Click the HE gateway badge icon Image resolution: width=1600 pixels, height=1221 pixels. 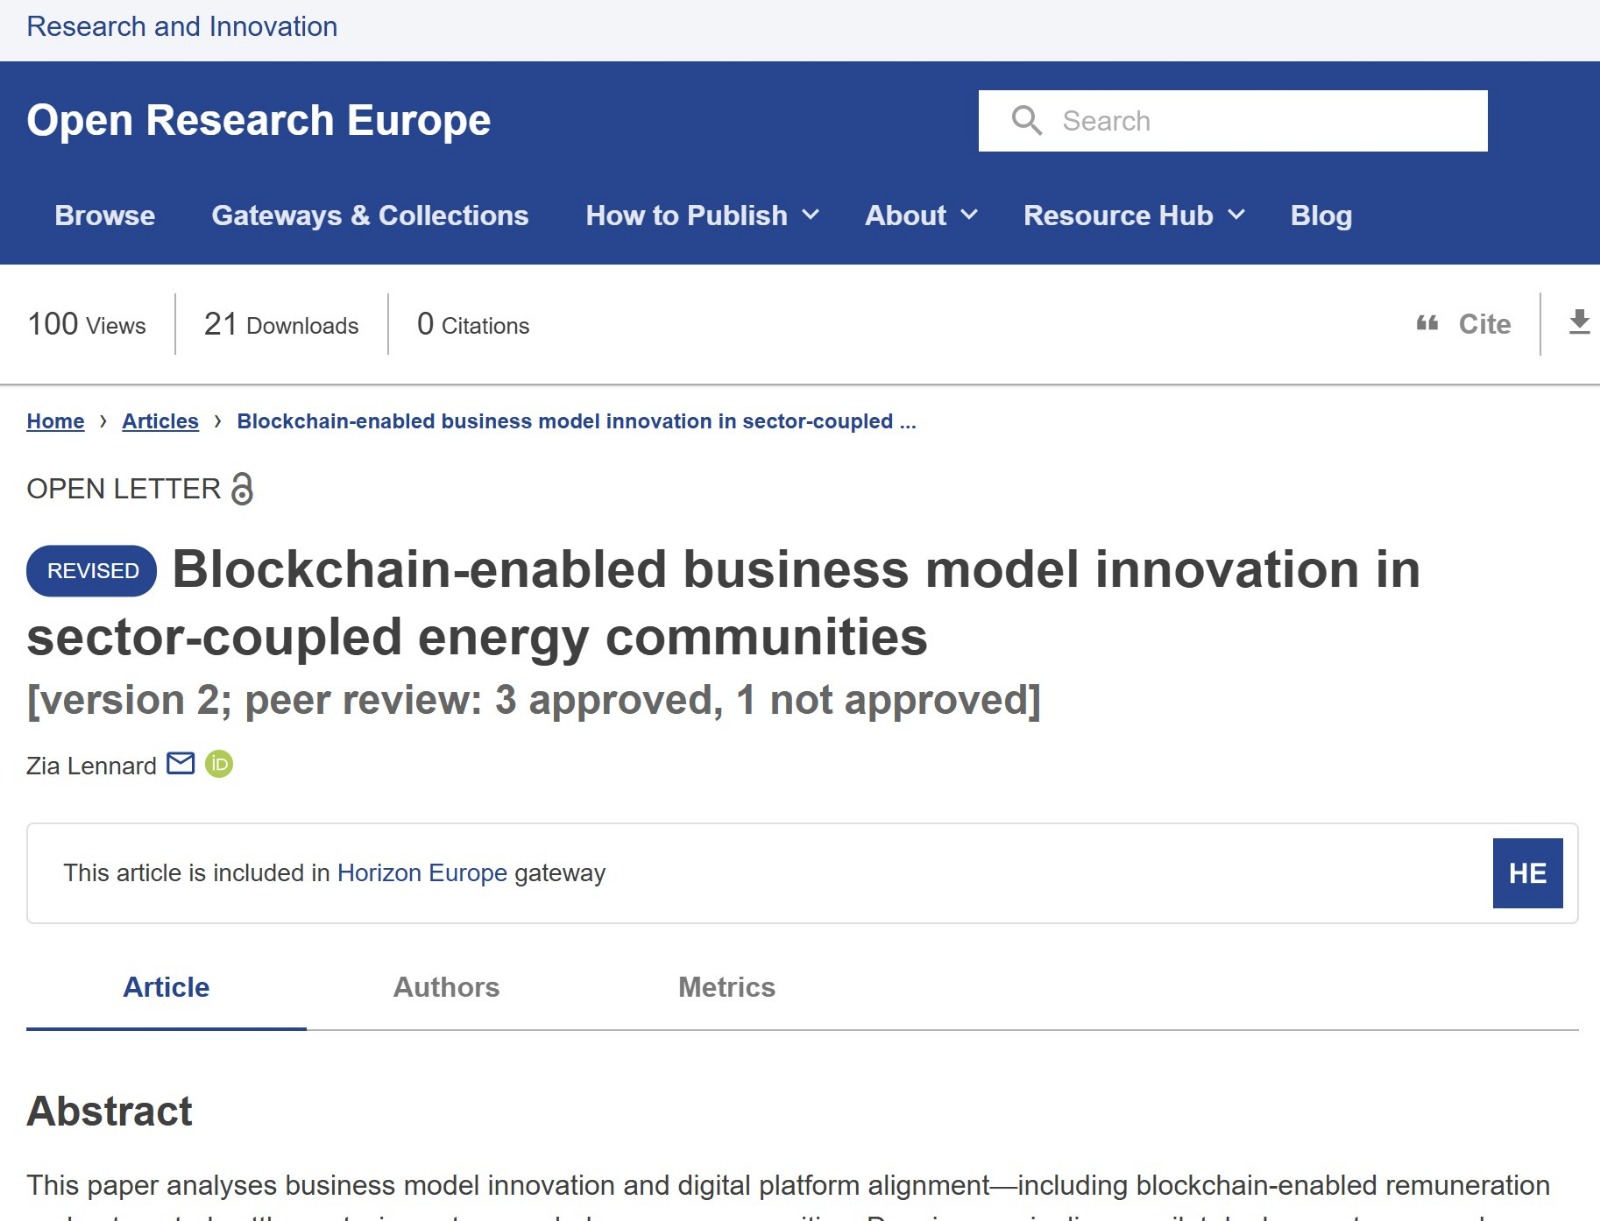tap(1527, 872)
